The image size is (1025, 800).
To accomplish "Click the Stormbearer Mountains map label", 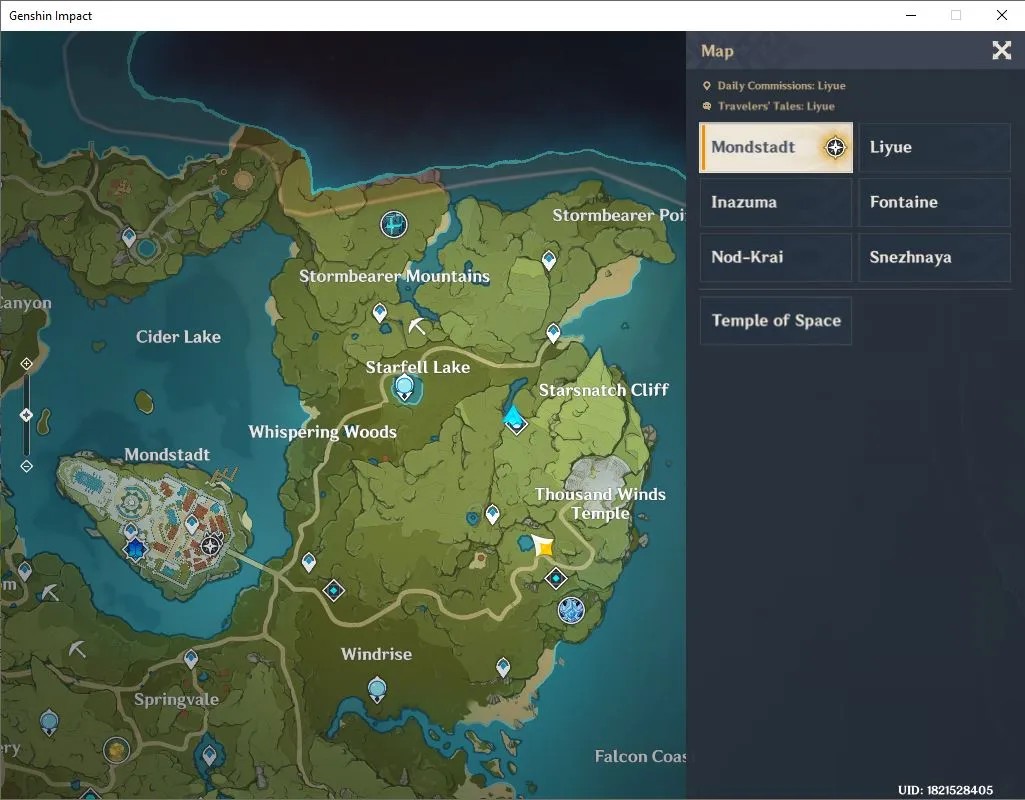I will click(x=394, y=276).
